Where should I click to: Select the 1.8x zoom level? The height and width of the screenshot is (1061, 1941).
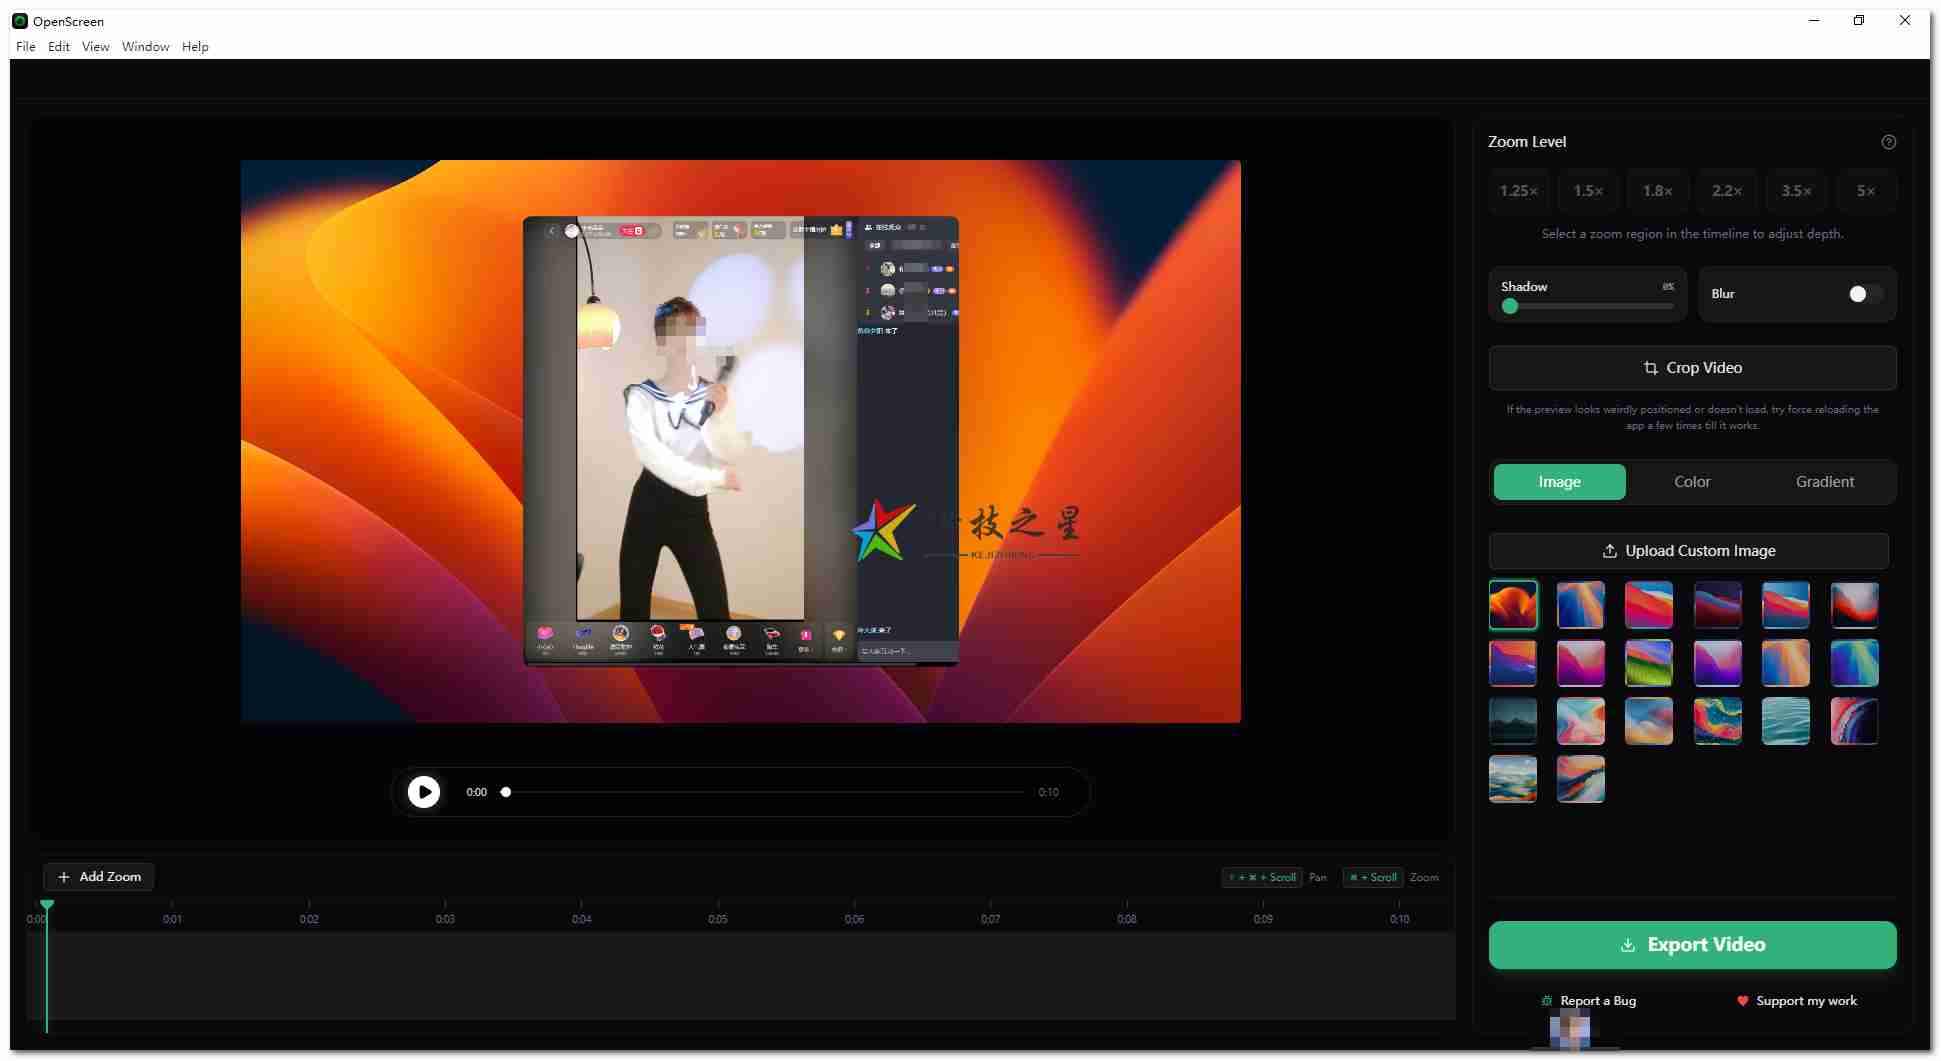point(1657,191)
